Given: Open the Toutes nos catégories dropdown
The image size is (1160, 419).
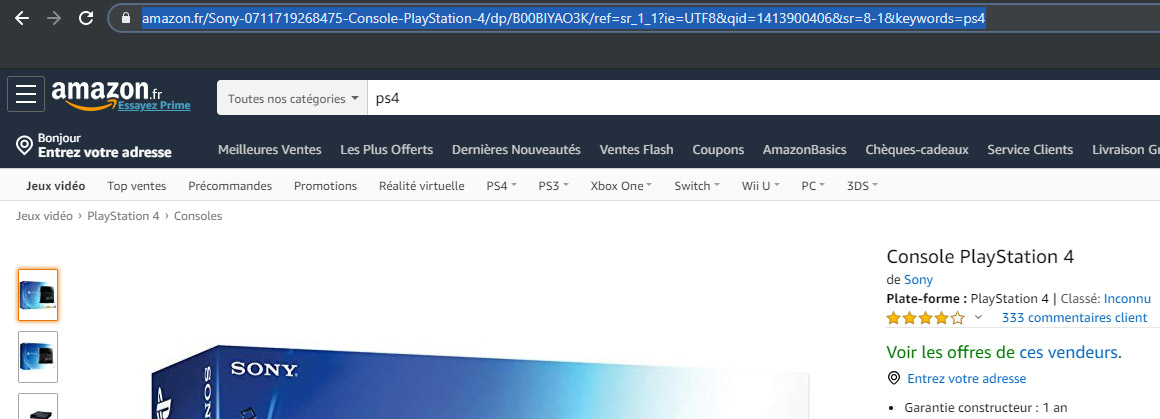Looking at the screenshot, I should 292,99.
